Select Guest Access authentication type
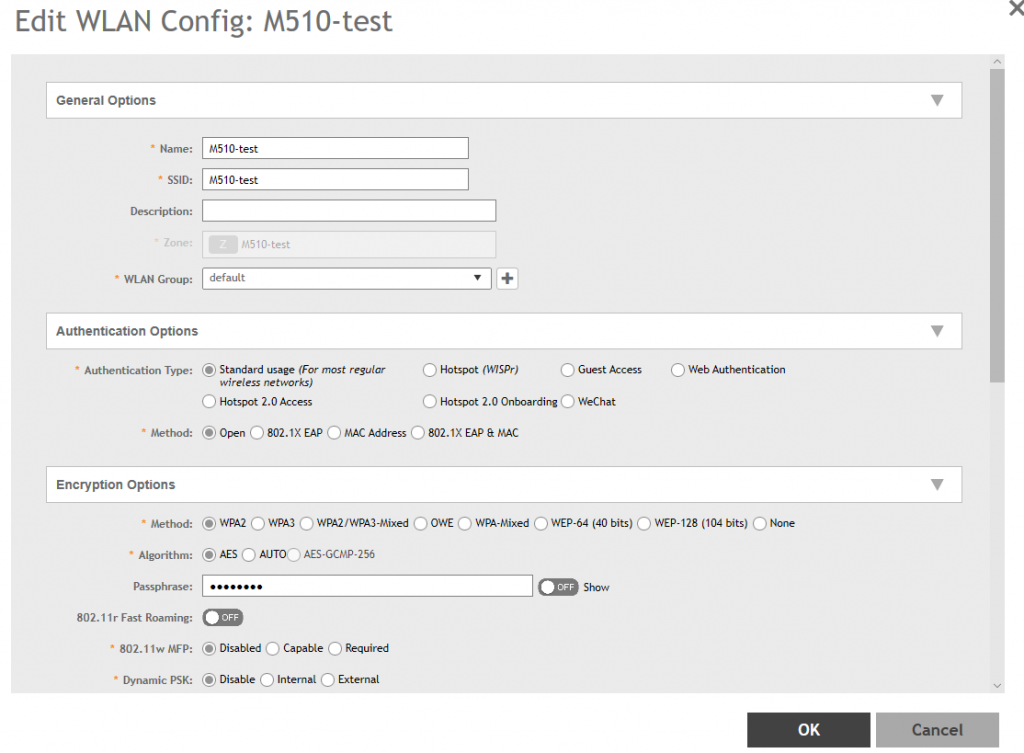The image size is (1024, 753). [568, 370]
